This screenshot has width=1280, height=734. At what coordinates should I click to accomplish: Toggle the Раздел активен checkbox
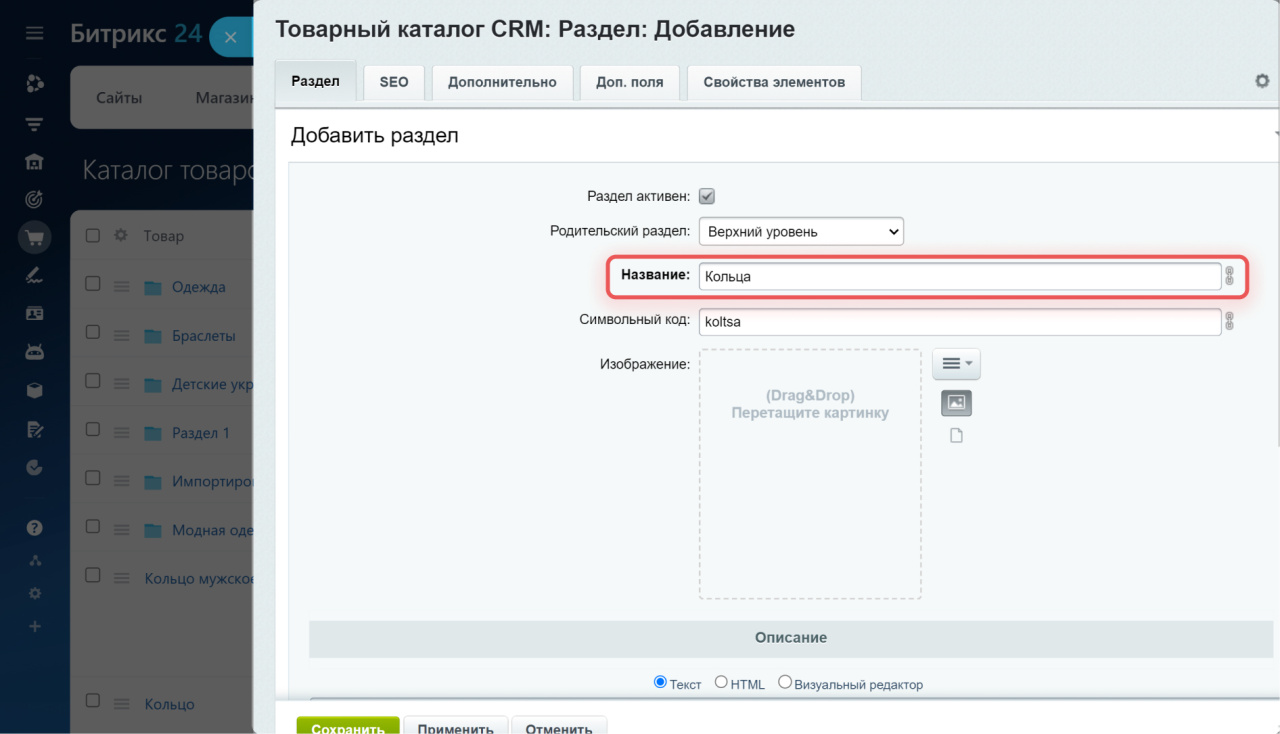tap(706, 197)
